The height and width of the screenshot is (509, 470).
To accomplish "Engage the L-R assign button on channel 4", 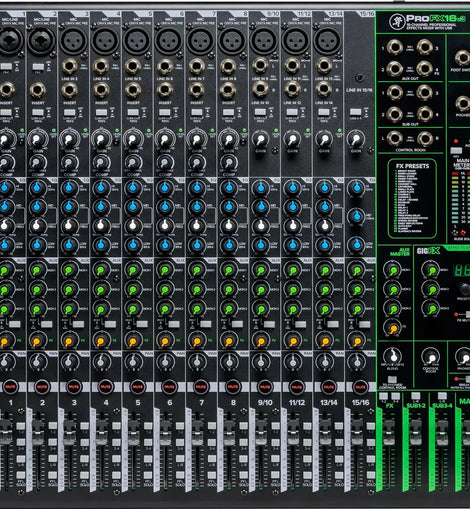I will (x=116, y=458).
